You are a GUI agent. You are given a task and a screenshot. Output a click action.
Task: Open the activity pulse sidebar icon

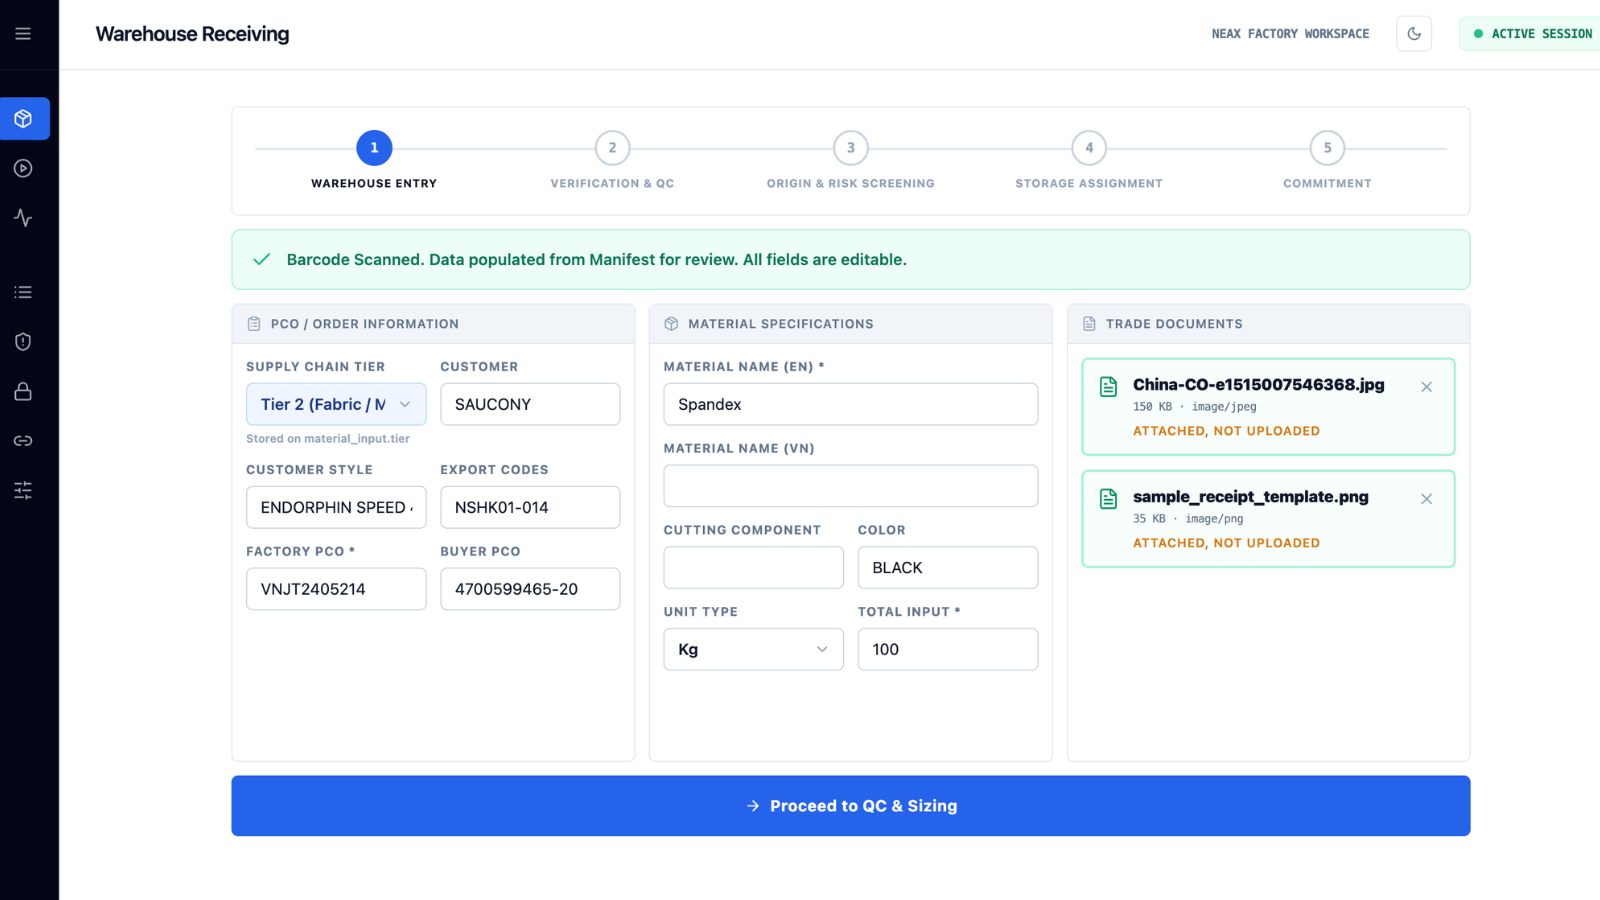pyautogui.click(x=23, y=218)
